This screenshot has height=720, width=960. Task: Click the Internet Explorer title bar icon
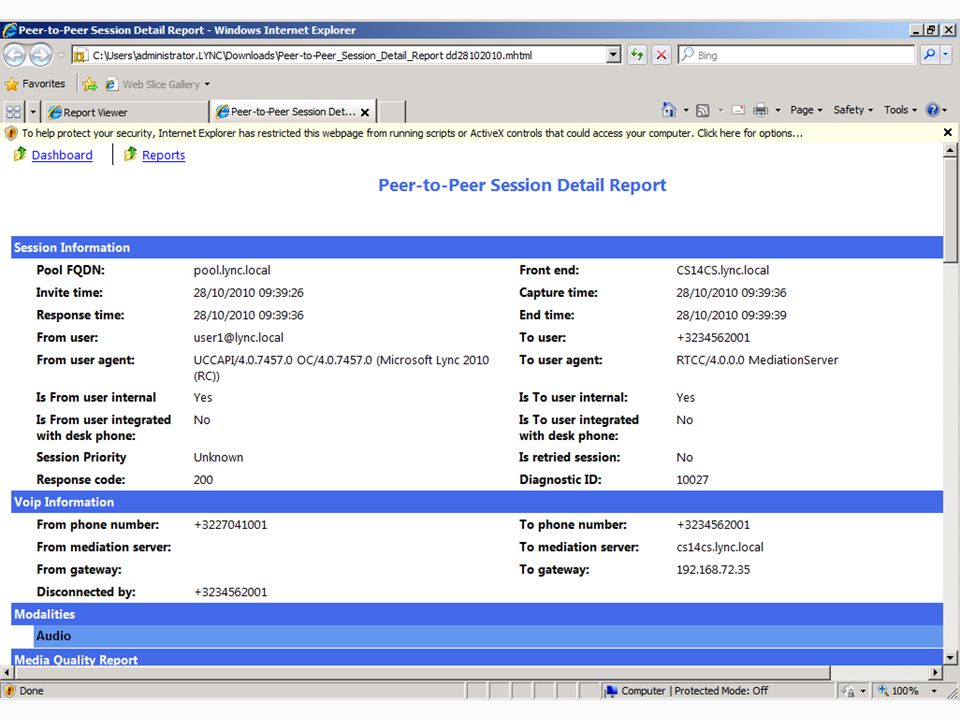(x=9, y=30)
